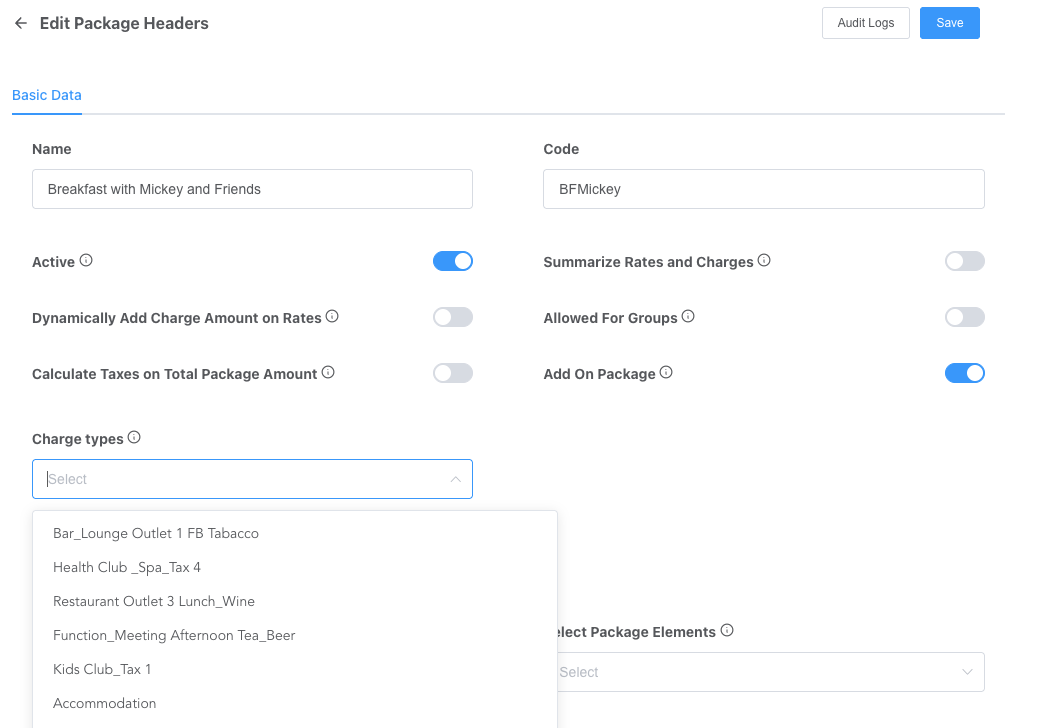Enable the Allowed For Groups toggle
This screenshot has height=728, width=1042.
pyautogui.click(x=964, y=317)
